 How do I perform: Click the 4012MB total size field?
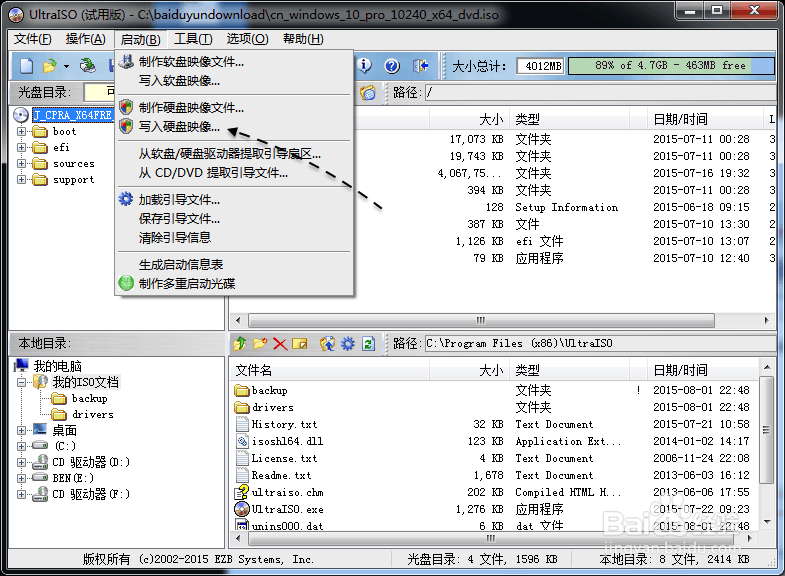(541, 66)
